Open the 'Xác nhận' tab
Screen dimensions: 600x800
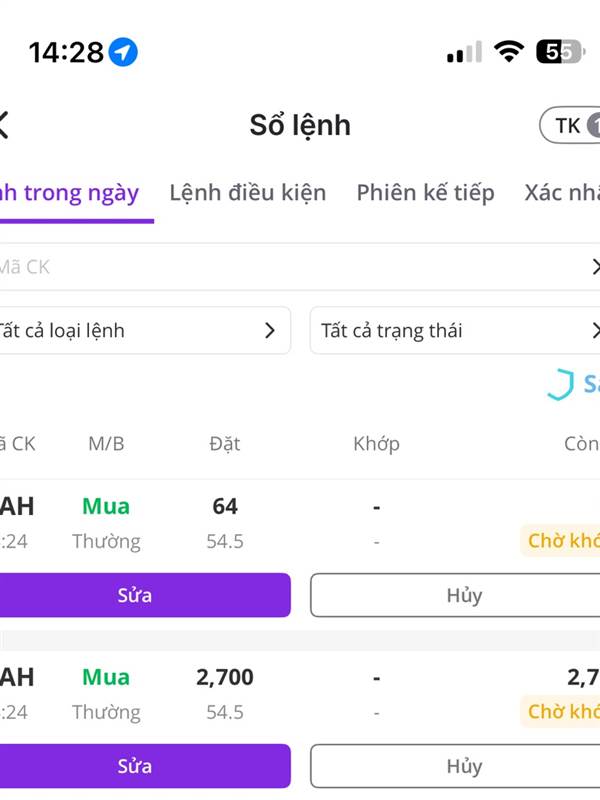click(x=562, y=192)
